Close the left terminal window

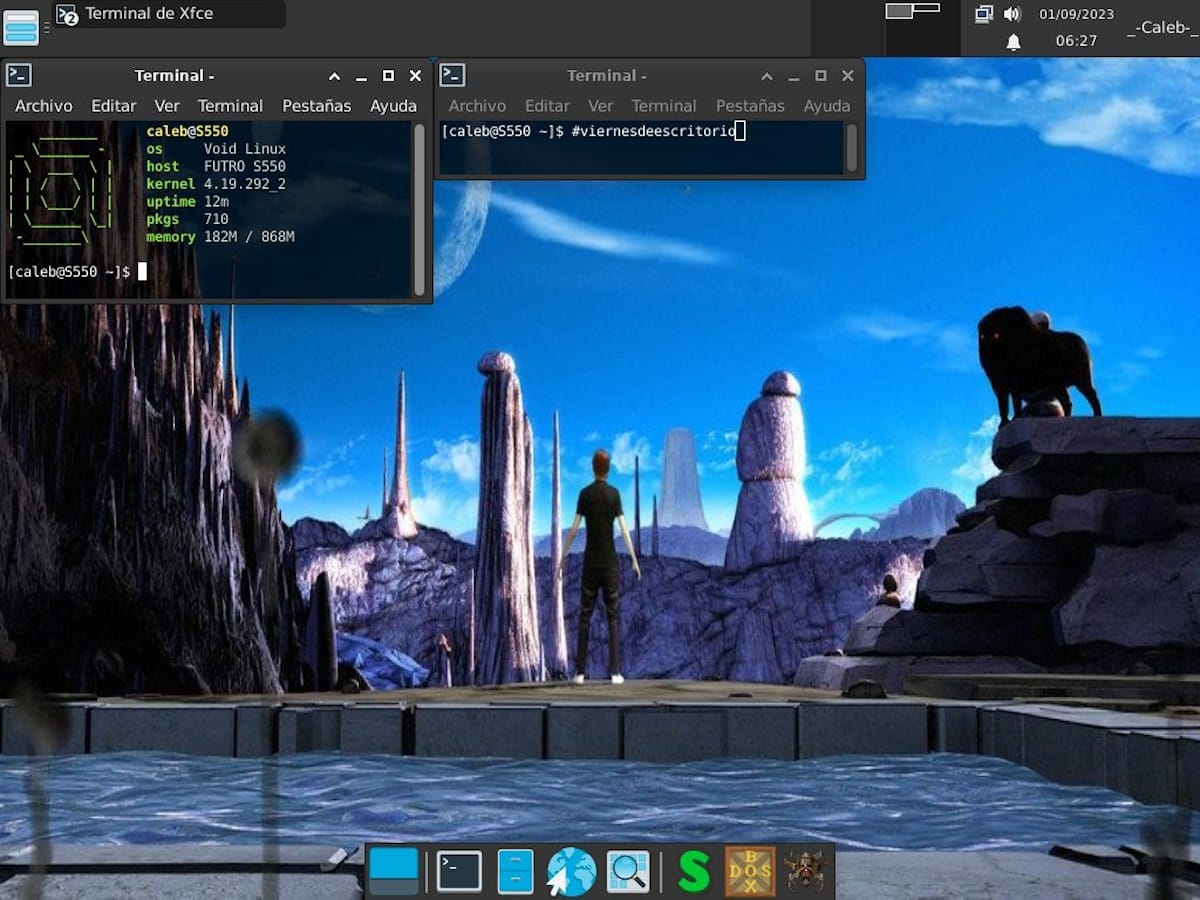pos(415,76)
